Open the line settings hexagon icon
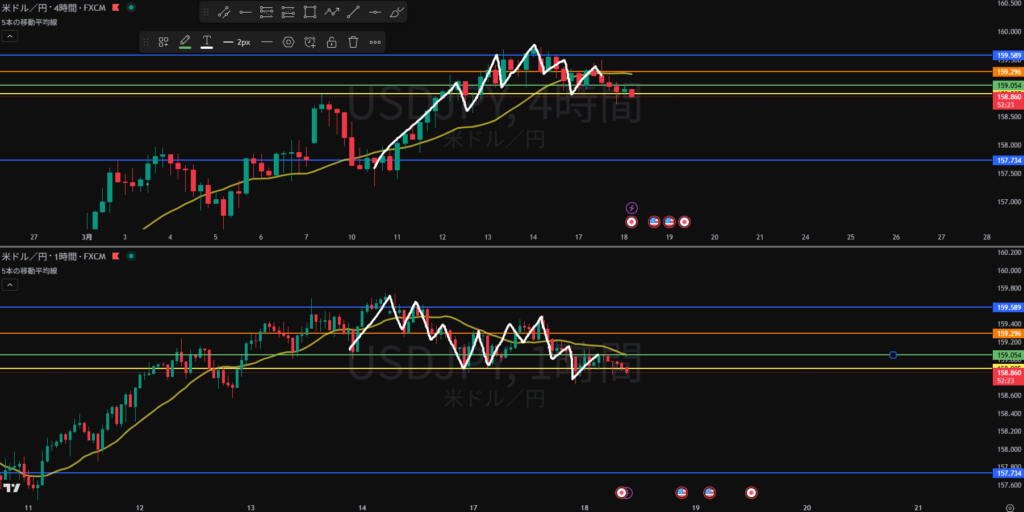Screen dimensions: 1024x512 288,42
